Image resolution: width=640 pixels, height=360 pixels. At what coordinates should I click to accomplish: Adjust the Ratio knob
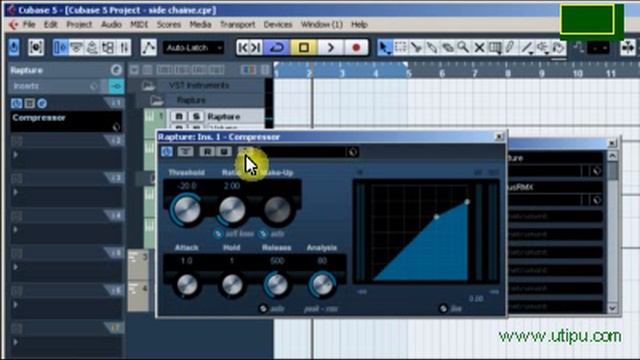click(232, 209)
